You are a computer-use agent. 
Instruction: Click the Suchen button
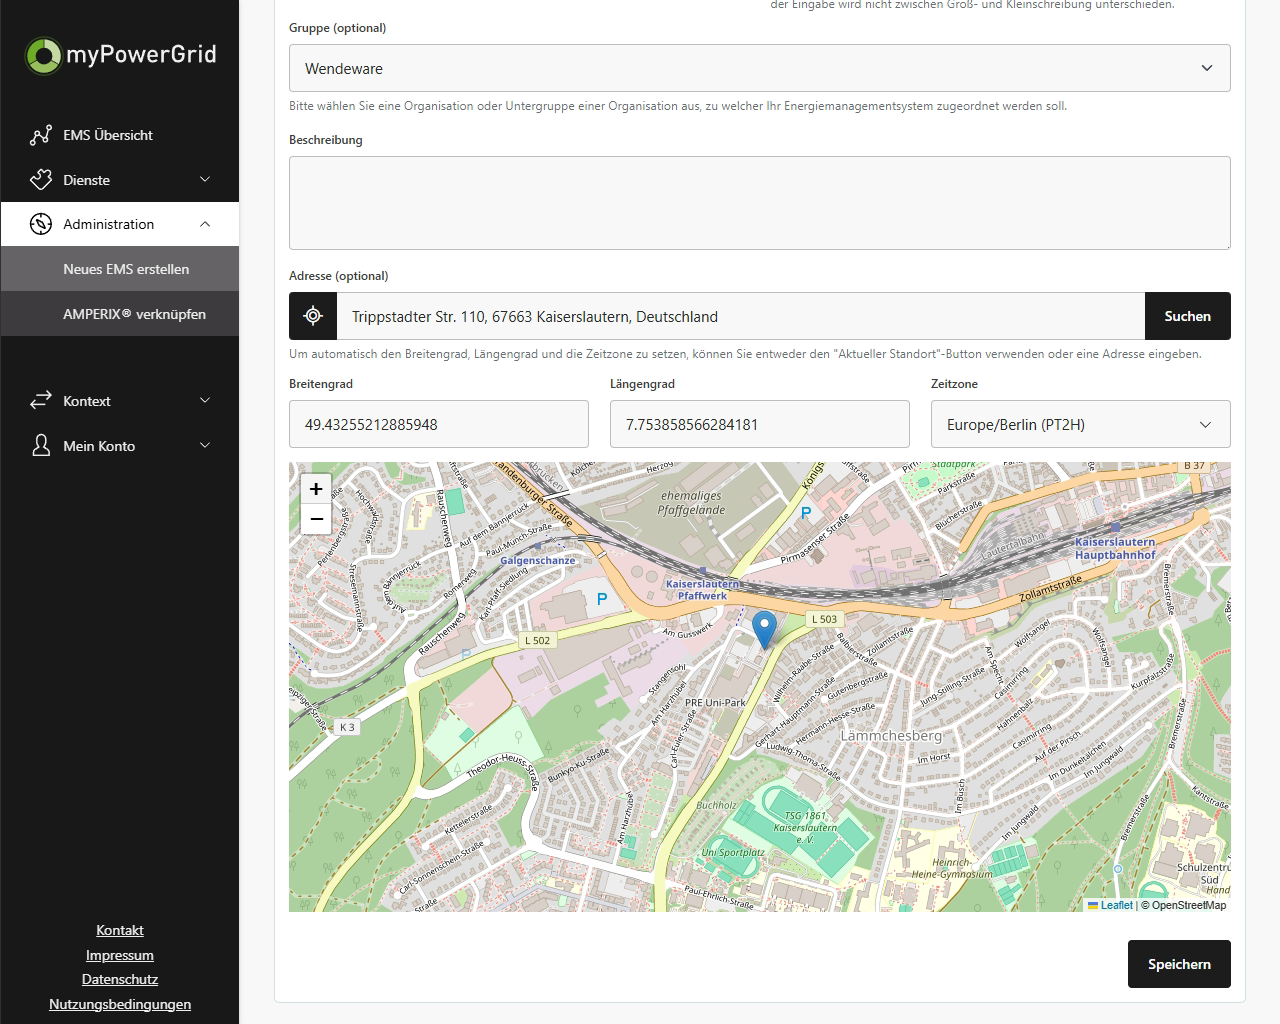(x=1188, y=316)
